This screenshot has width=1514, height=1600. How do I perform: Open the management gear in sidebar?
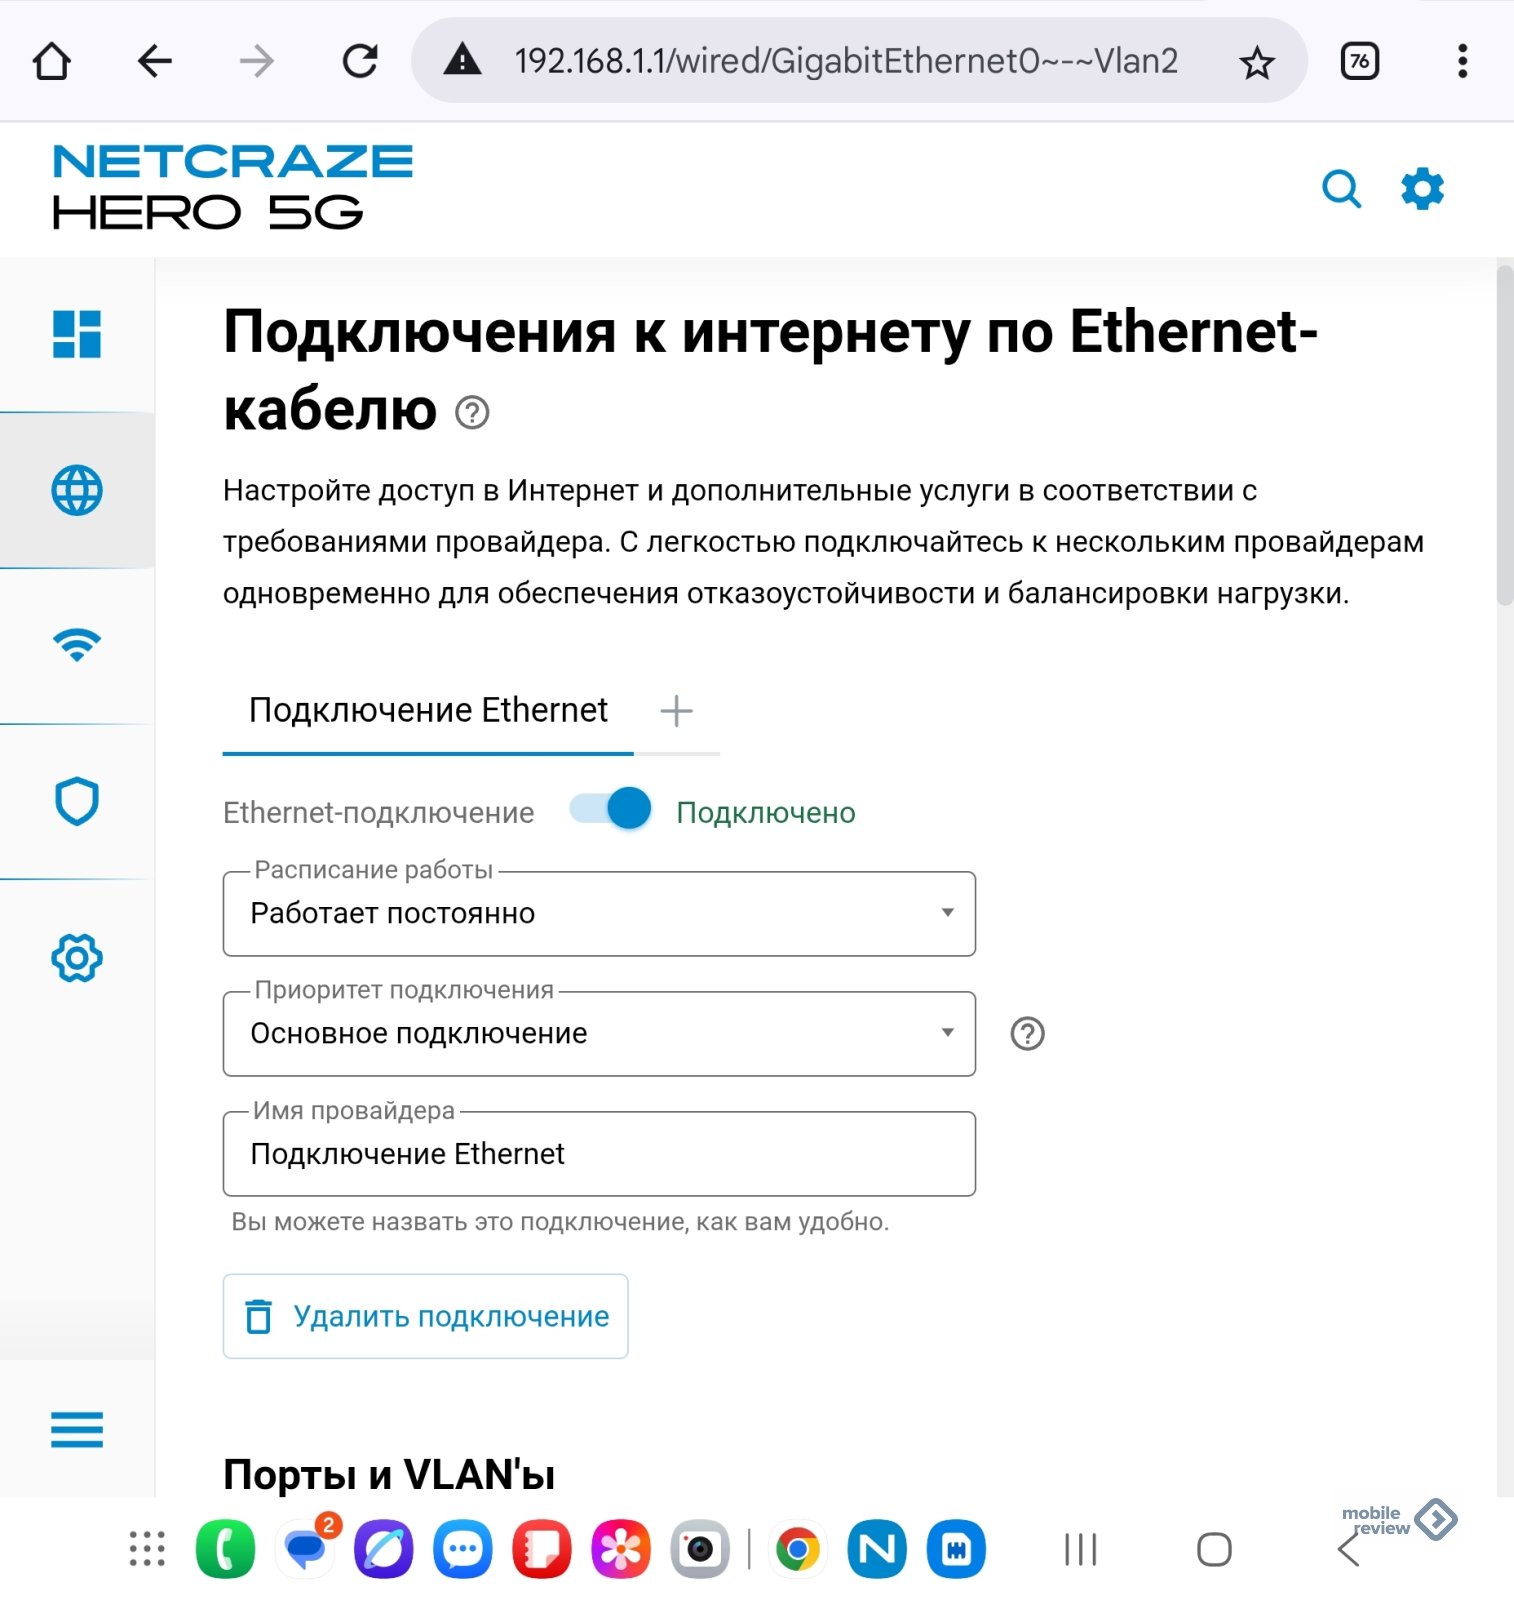[x=77, y=958]
